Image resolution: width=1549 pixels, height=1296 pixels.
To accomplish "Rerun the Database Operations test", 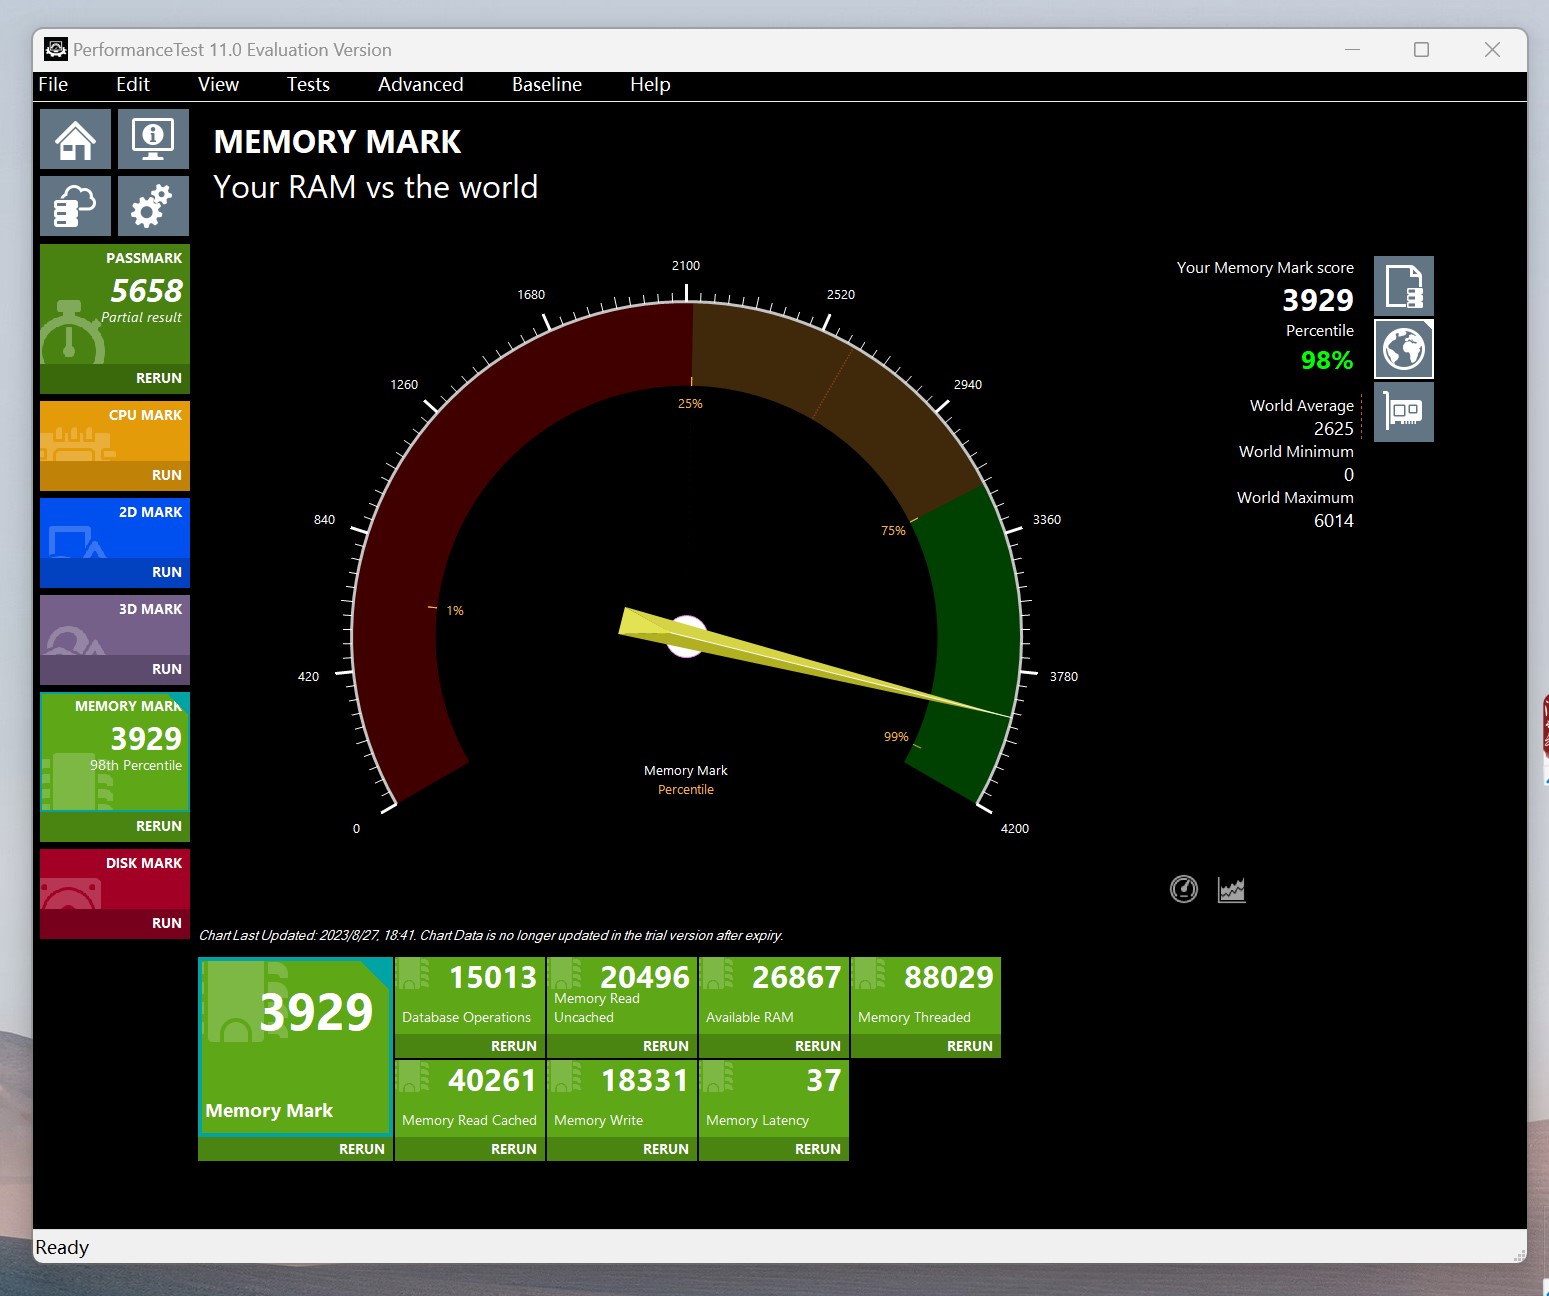I will click(513, 1046).
